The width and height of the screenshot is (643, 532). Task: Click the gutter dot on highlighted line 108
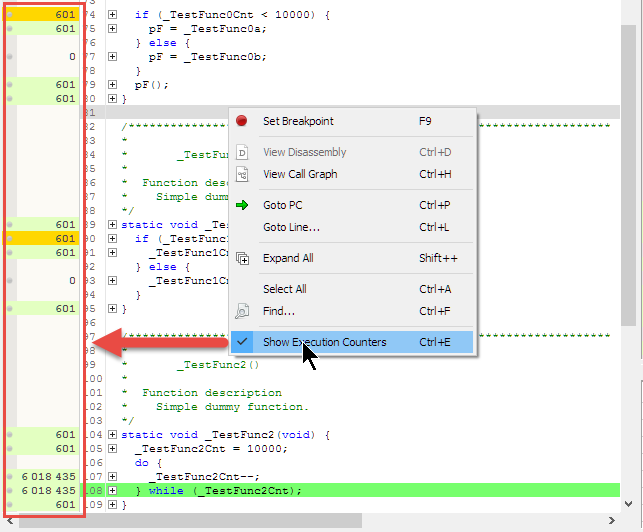[x=9, y=491]
